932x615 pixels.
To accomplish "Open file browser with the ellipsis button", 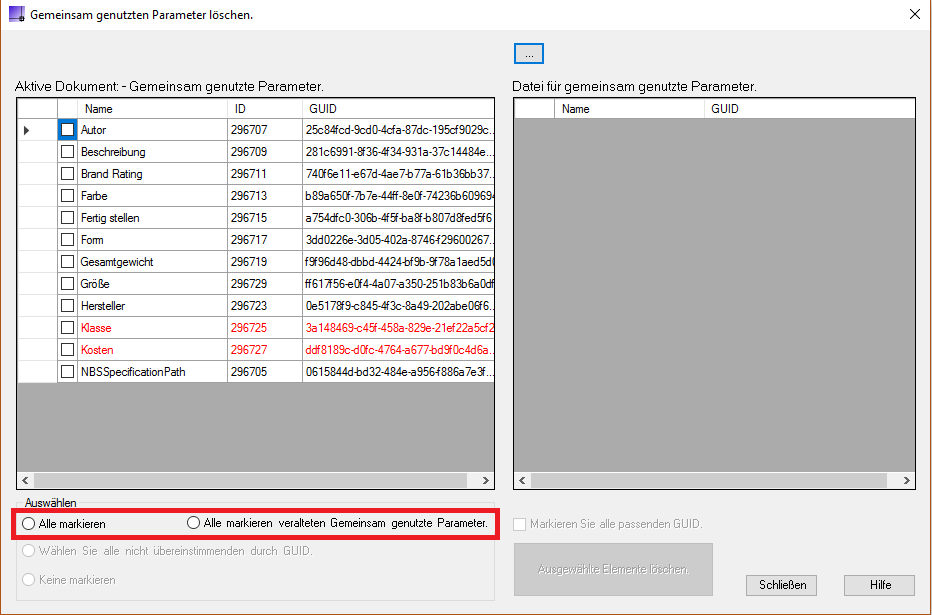I will [529, 54].
